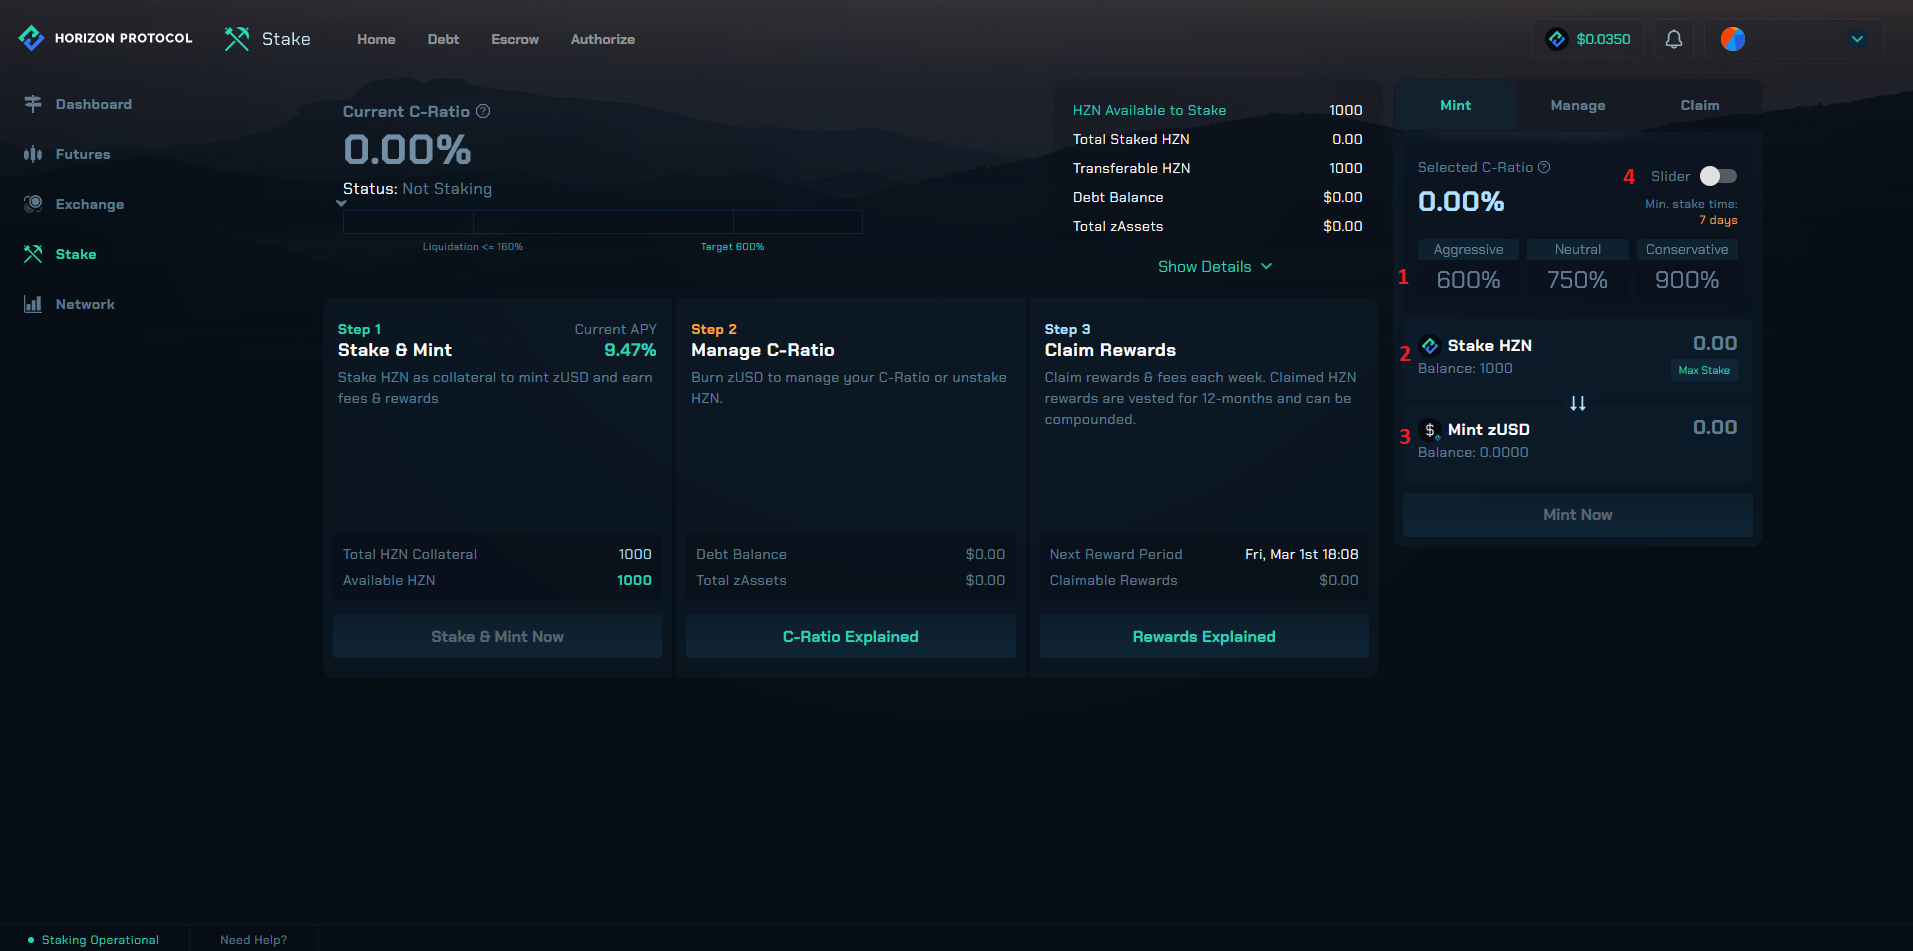Screen dimensions: 1913x951
Task: Click the HZN Available to Stake label
Action: click(x=1149, y=110)
